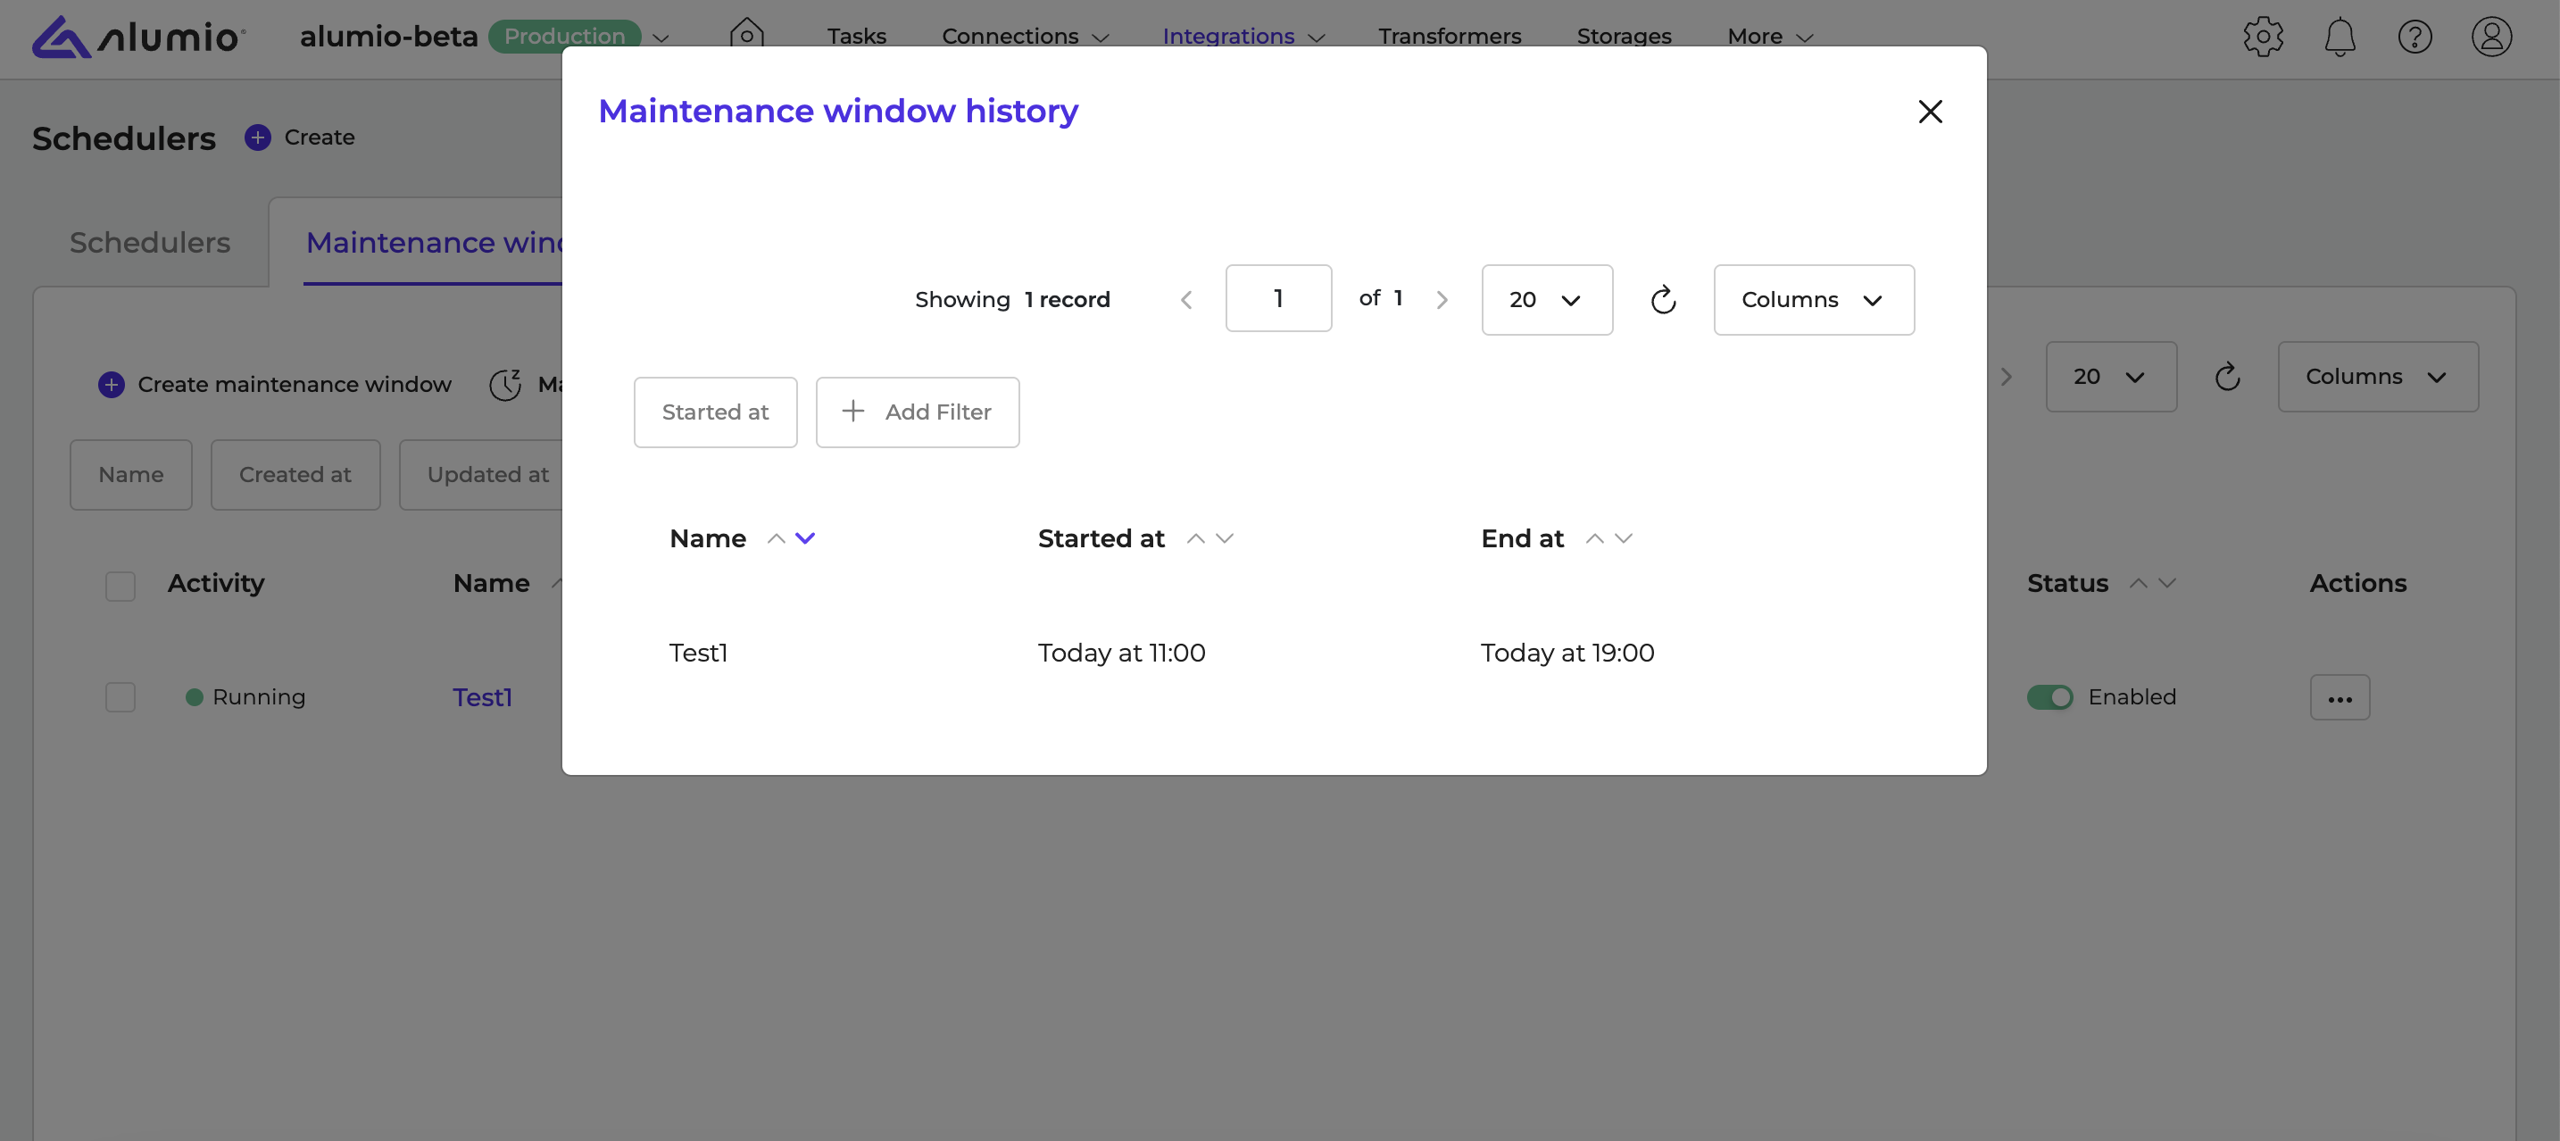This screenshot has height=1141, width=2560.
Task: Expand the Production environment dropdown
Action: (x=661, y=37)
